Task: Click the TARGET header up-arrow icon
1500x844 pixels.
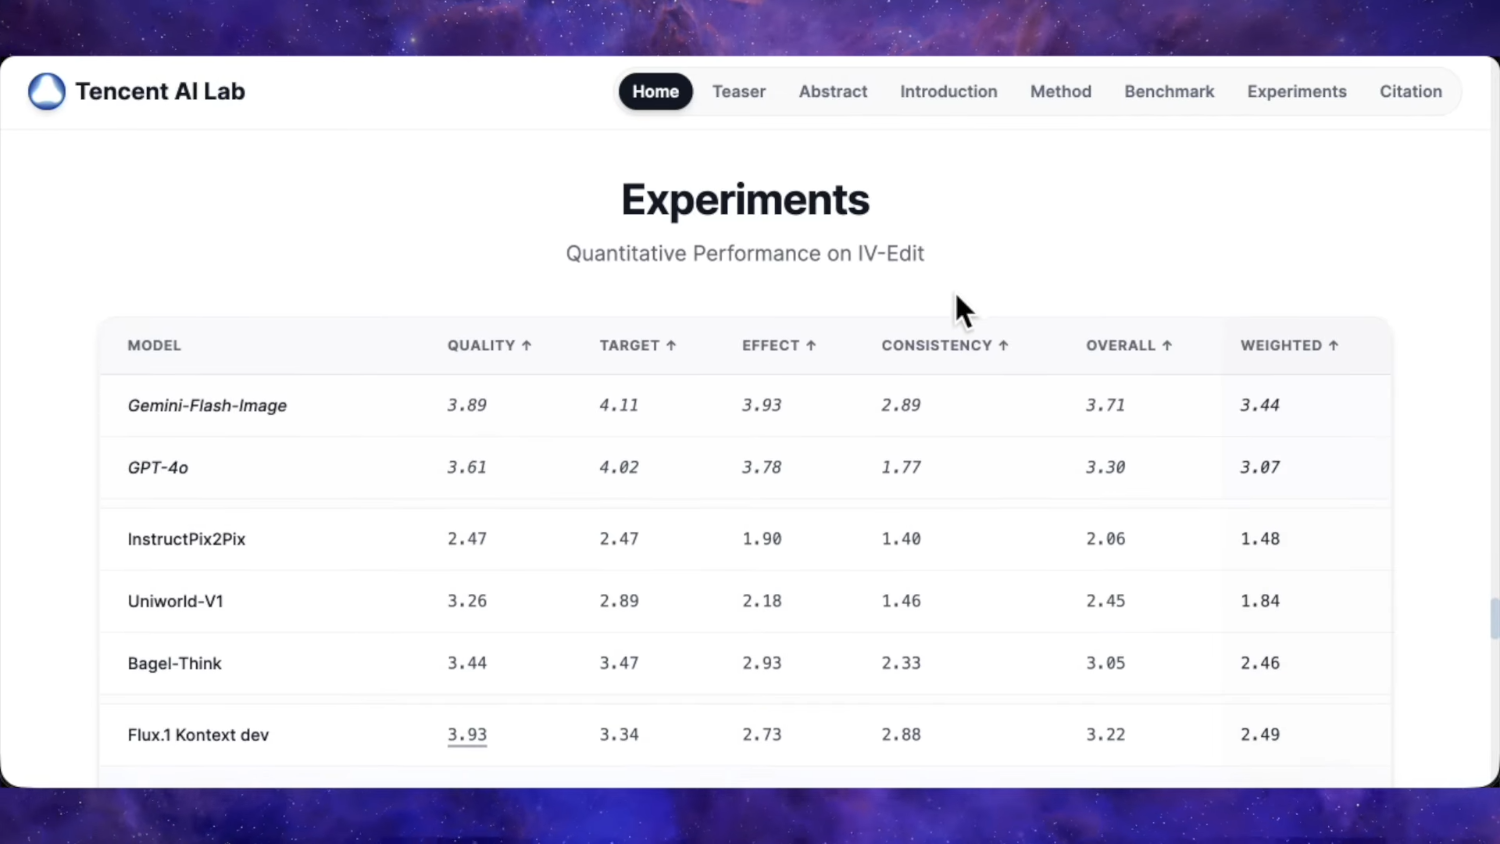Action: 671,345
